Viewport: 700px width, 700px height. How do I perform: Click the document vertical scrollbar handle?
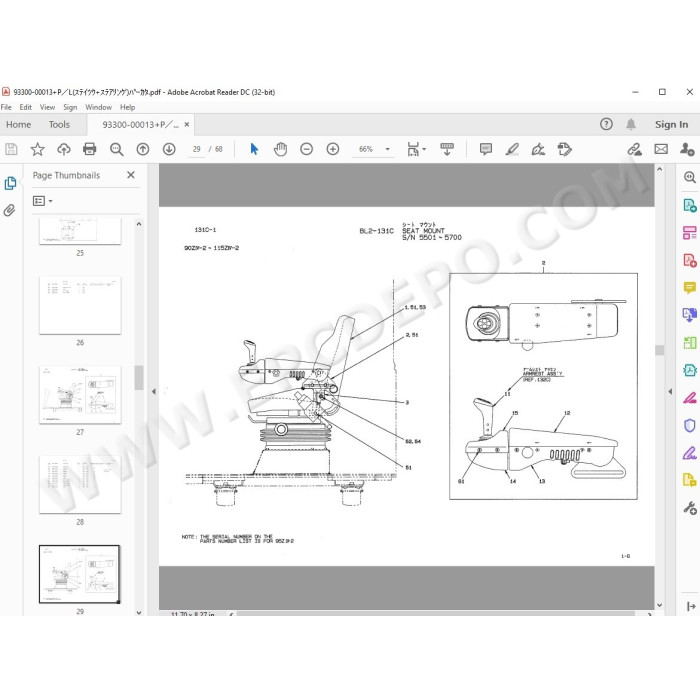(x=659, y=350)
